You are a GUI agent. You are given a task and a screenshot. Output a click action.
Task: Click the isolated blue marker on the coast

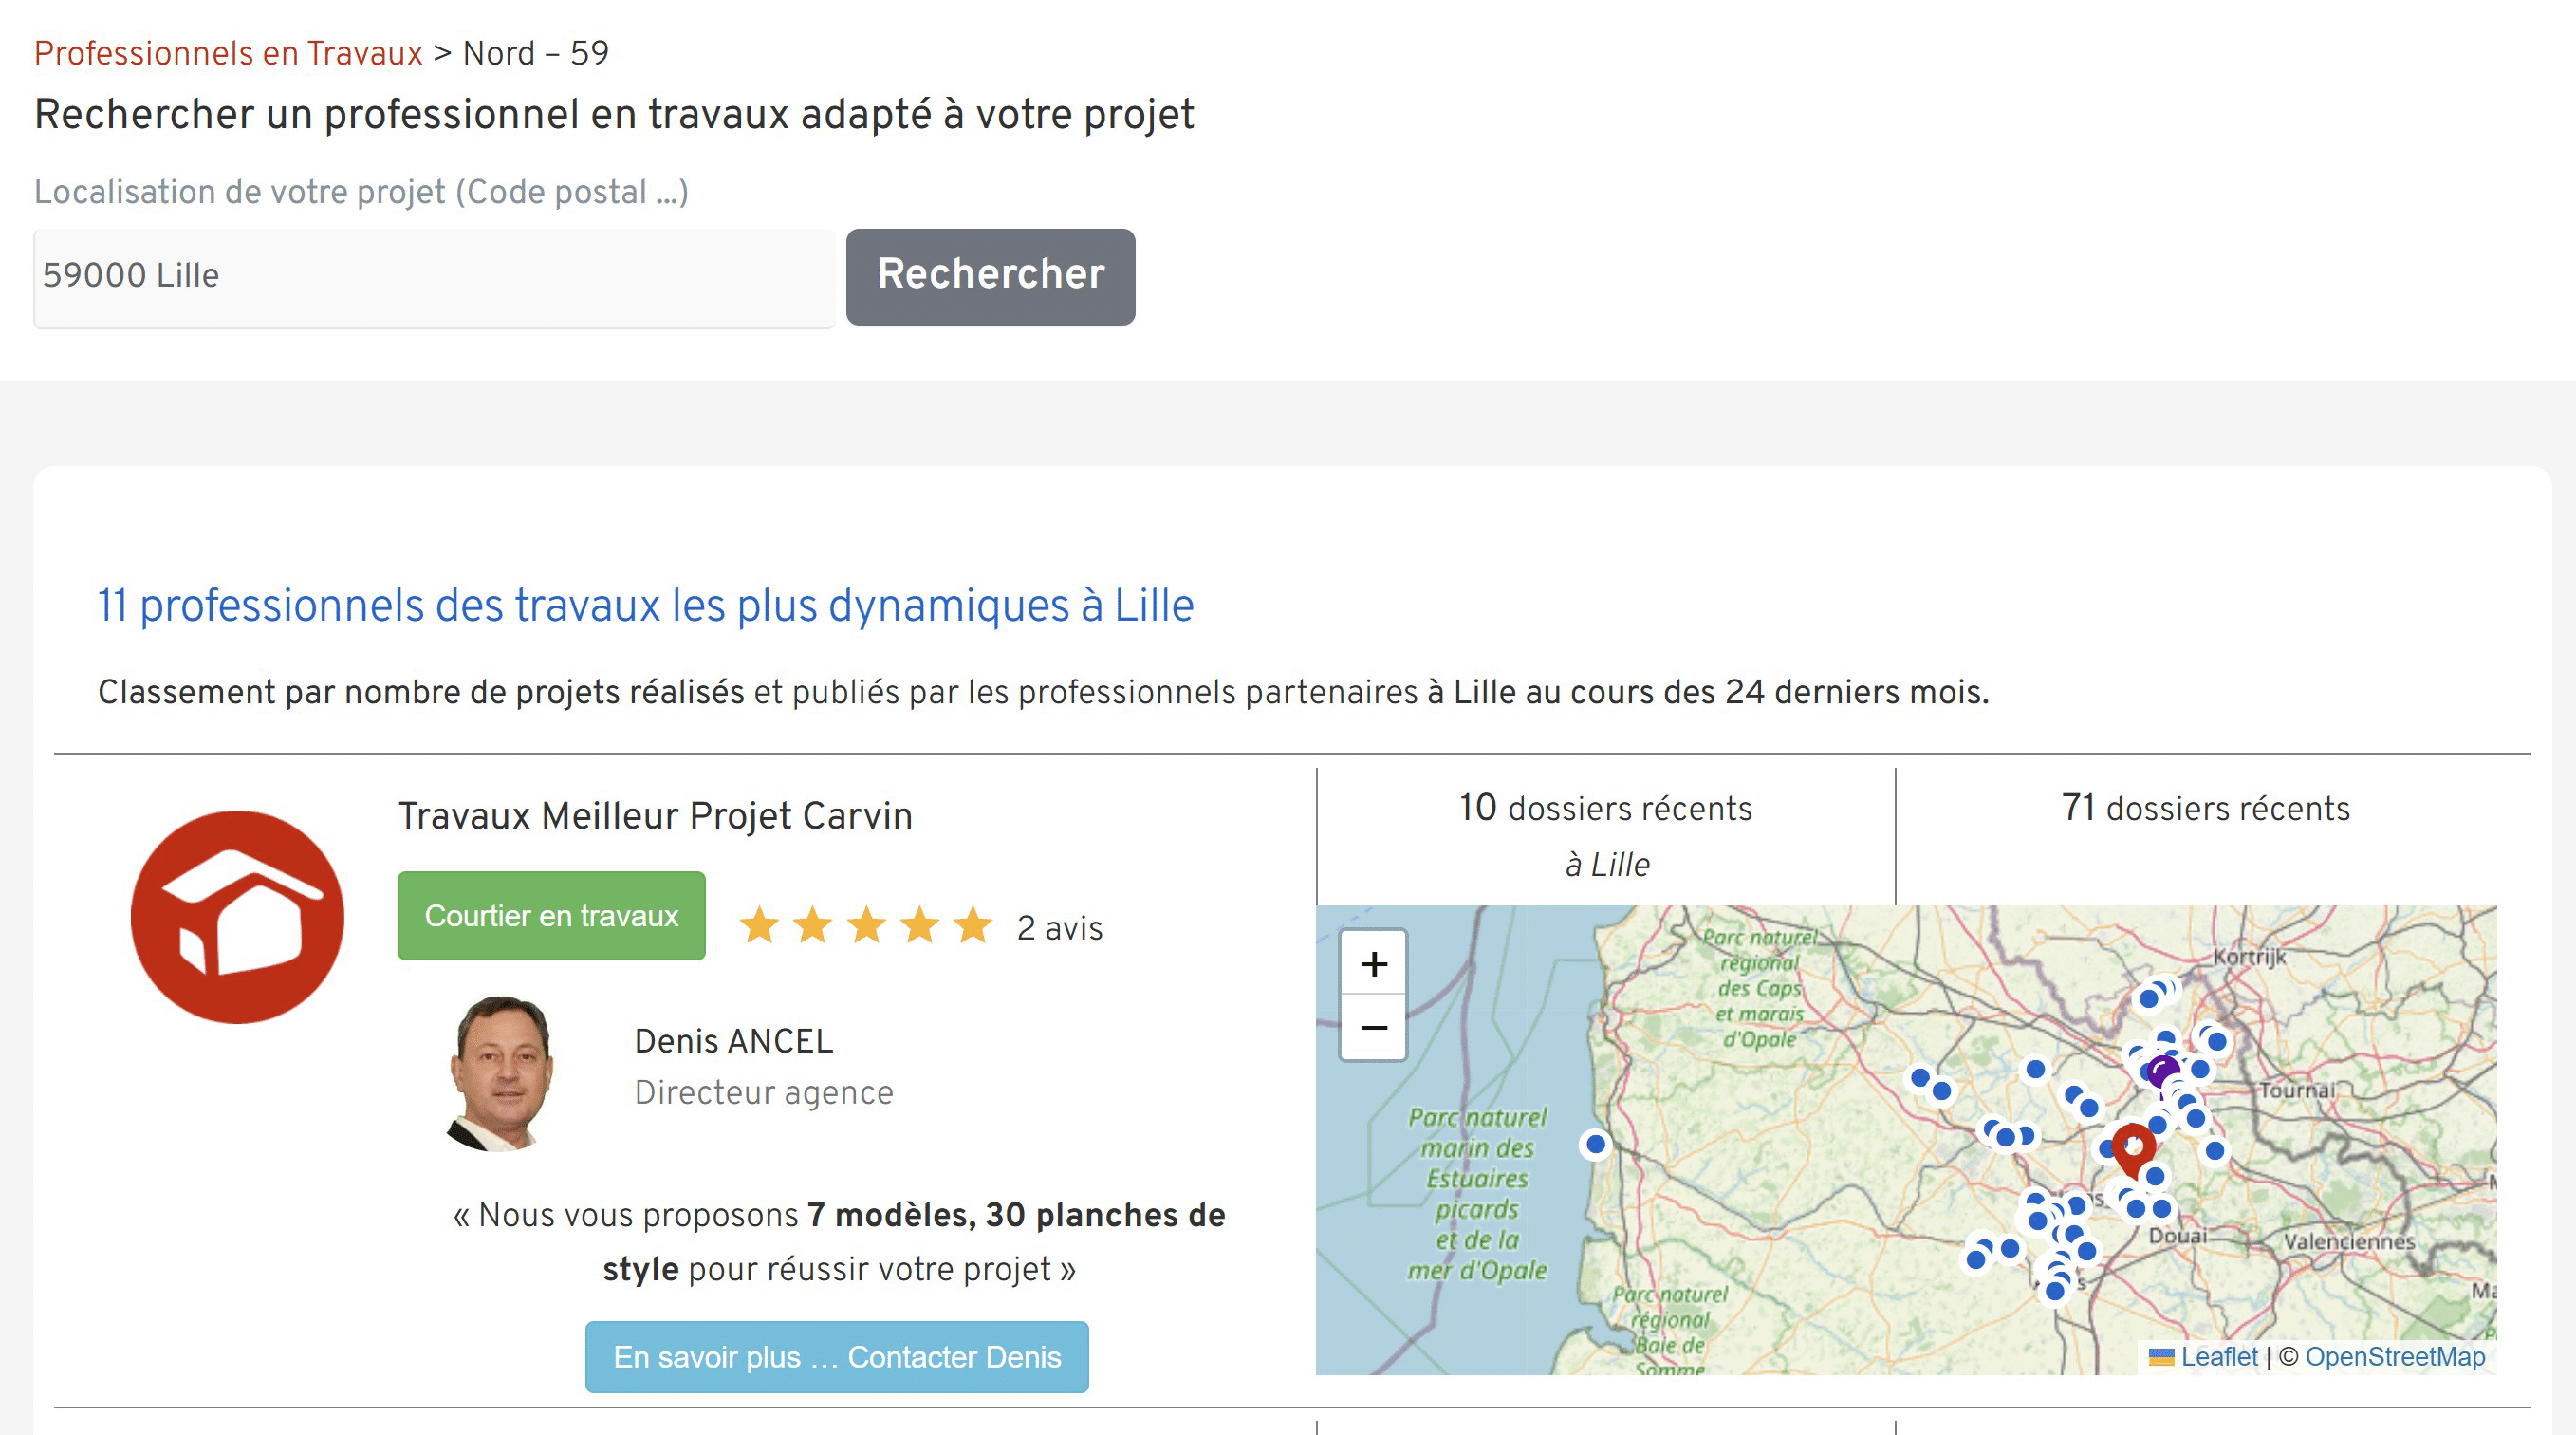1596,1144
